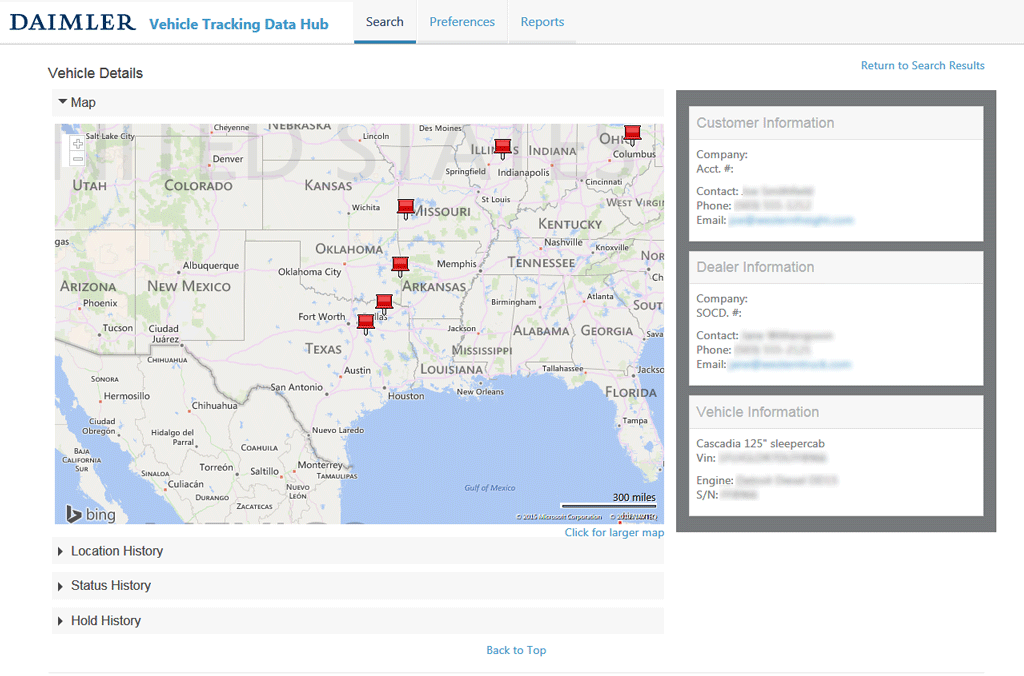
Task: Zoom in on the map
Action: coord(78,144)
